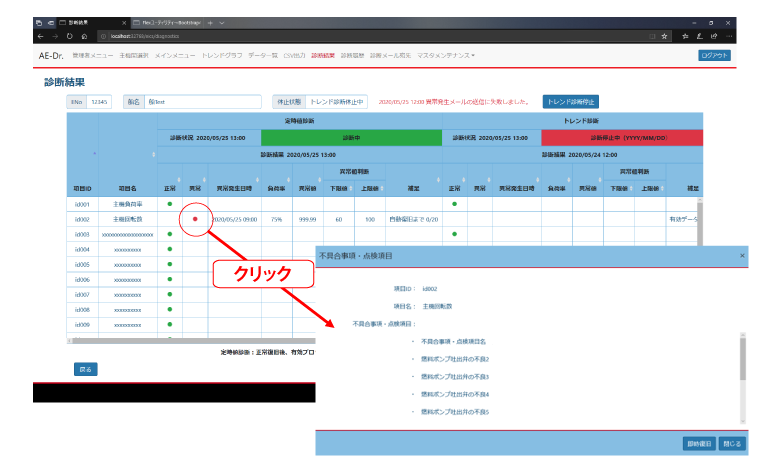Click the dialog's vertical scrollbar
Screen dimensions: 761x459
pos(741,359)
